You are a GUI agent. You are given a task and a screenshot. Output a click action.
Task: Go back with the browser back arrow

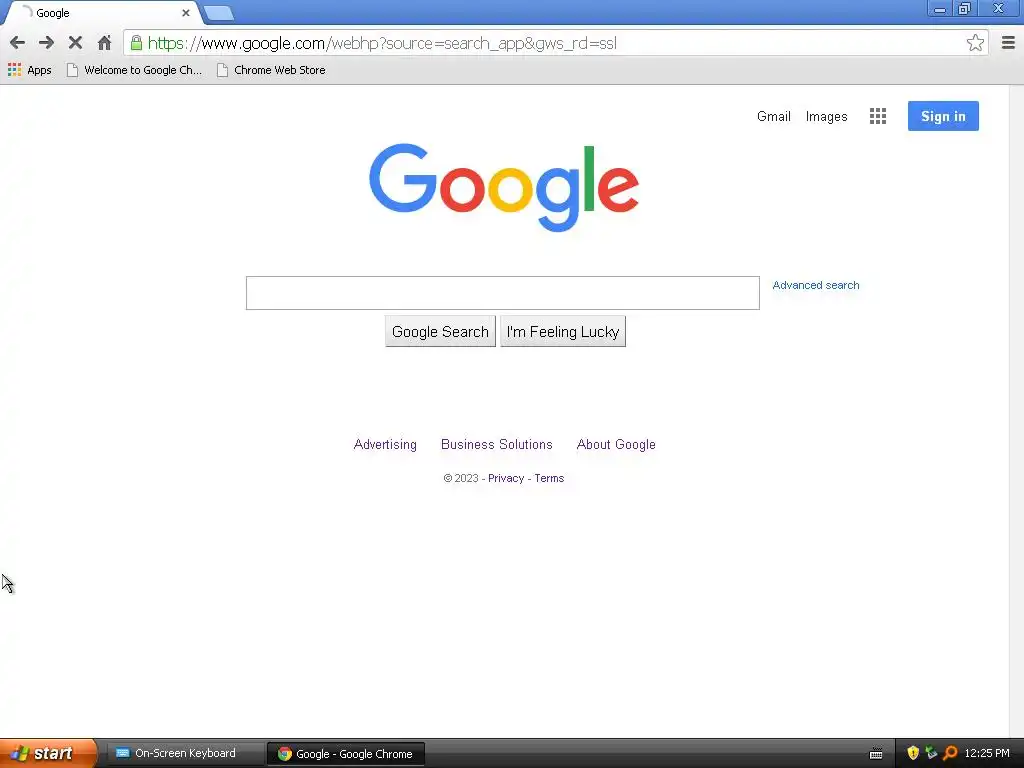pyautogui.click(x=18, y=43)
